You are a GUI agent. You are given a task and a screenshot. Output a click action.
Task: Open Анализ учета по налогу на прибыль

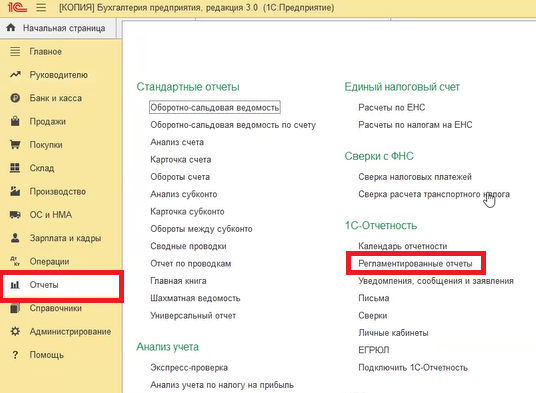(222, 385)
